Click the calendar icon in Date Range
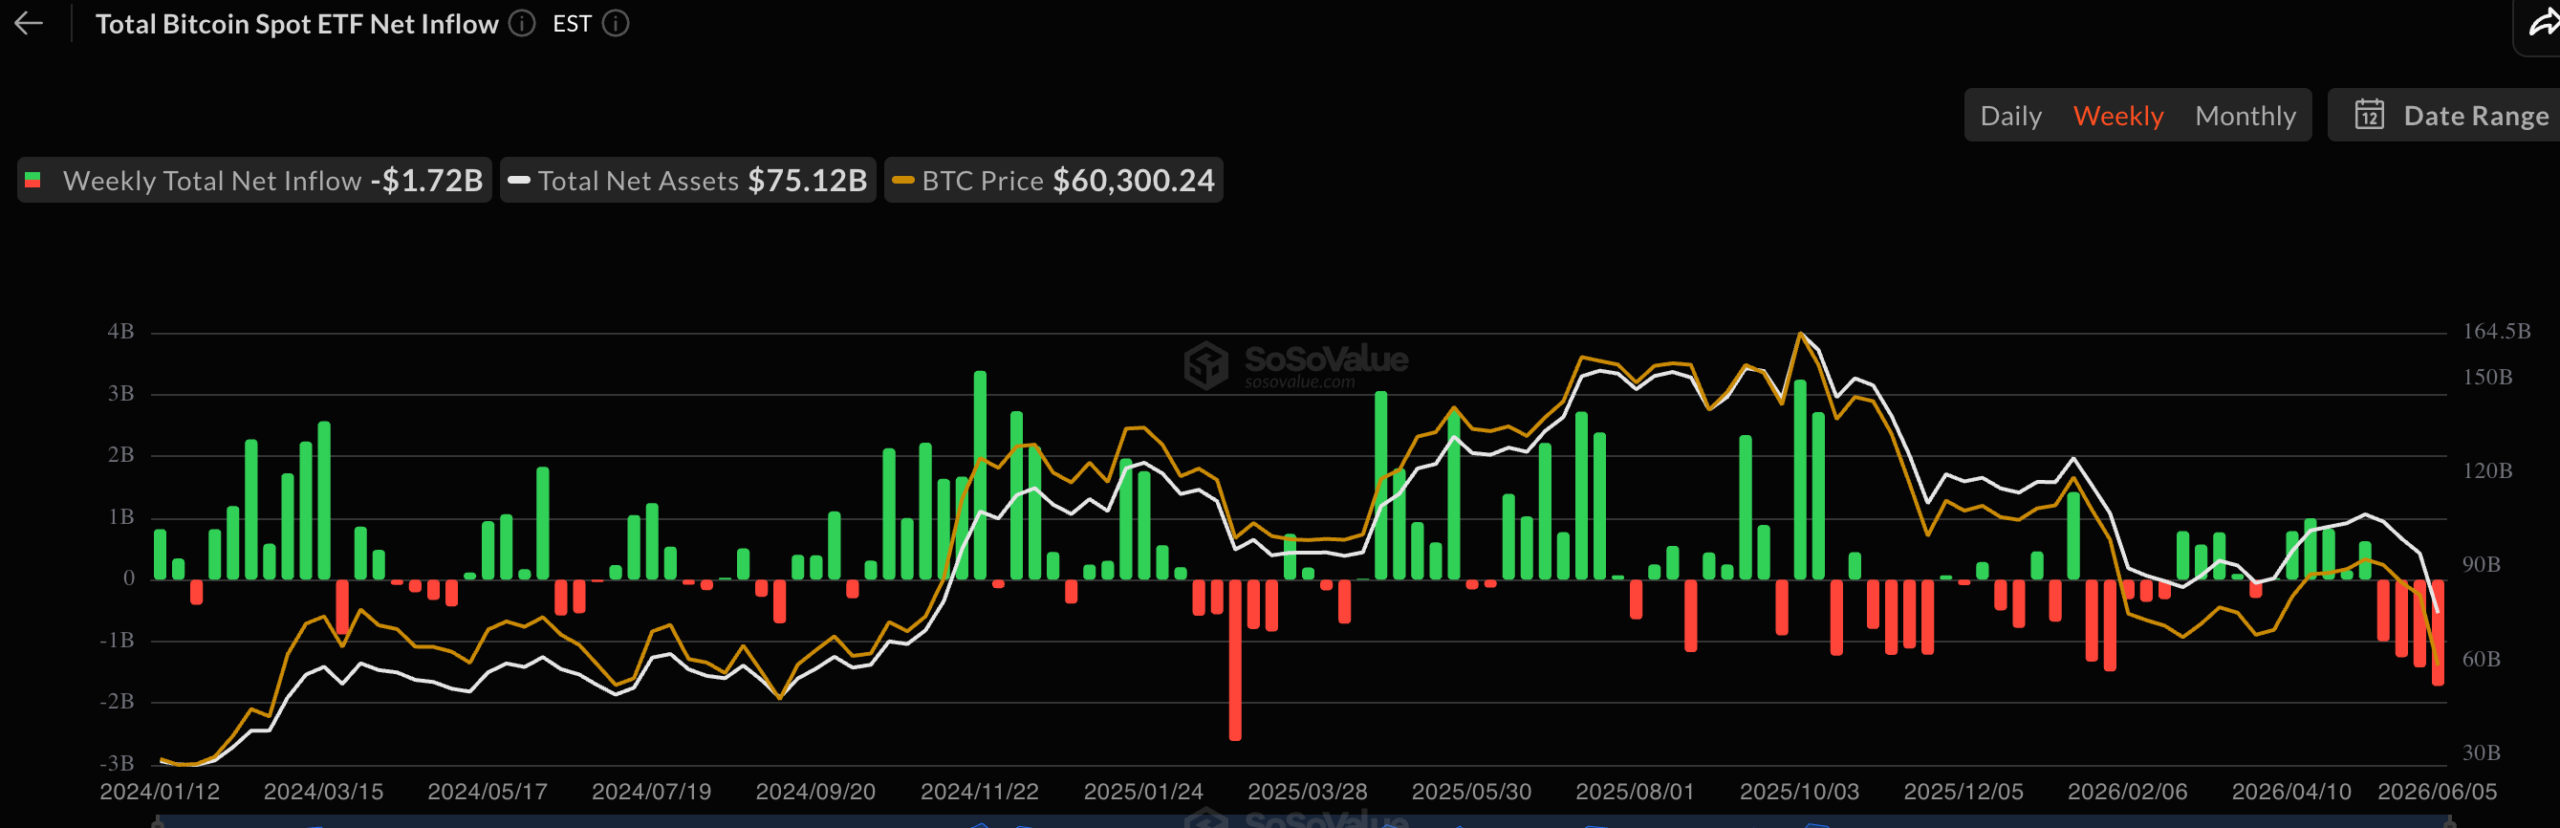Screen dimensions: 2560x828 pyautogui.click(x=2369, y=115)
